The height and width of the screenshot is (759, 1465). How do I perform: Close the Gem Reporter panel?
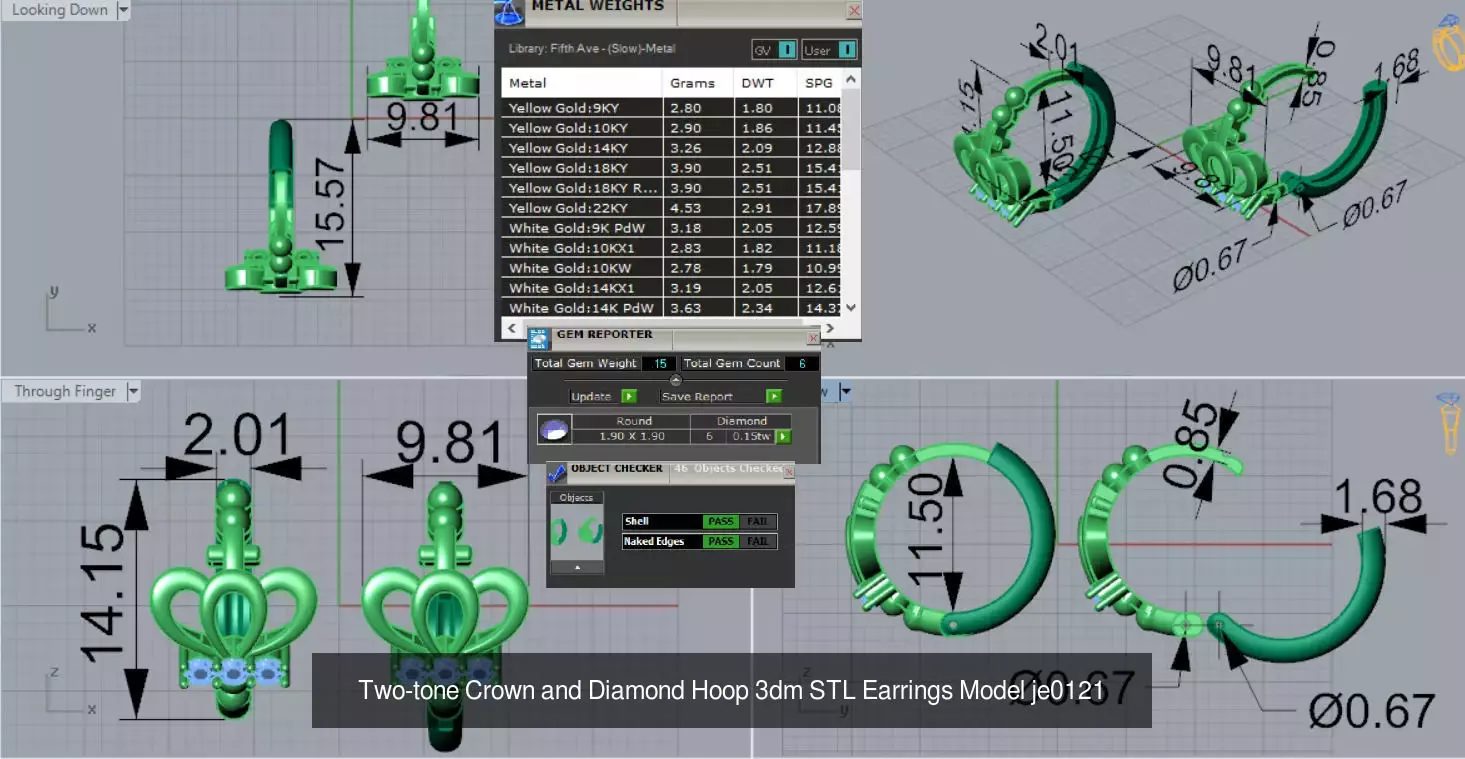coord(812,338)
